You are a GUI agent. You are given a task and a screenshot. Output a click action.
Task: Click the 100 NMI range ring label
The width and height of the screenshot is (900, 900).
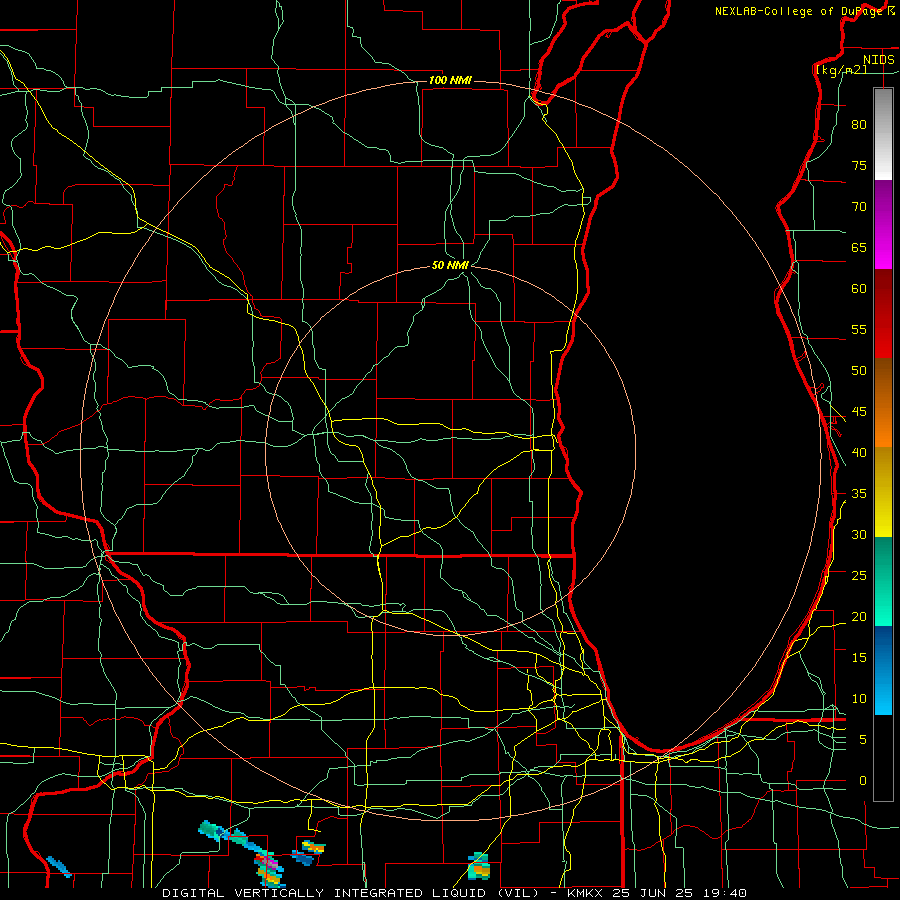click(450, 80)
